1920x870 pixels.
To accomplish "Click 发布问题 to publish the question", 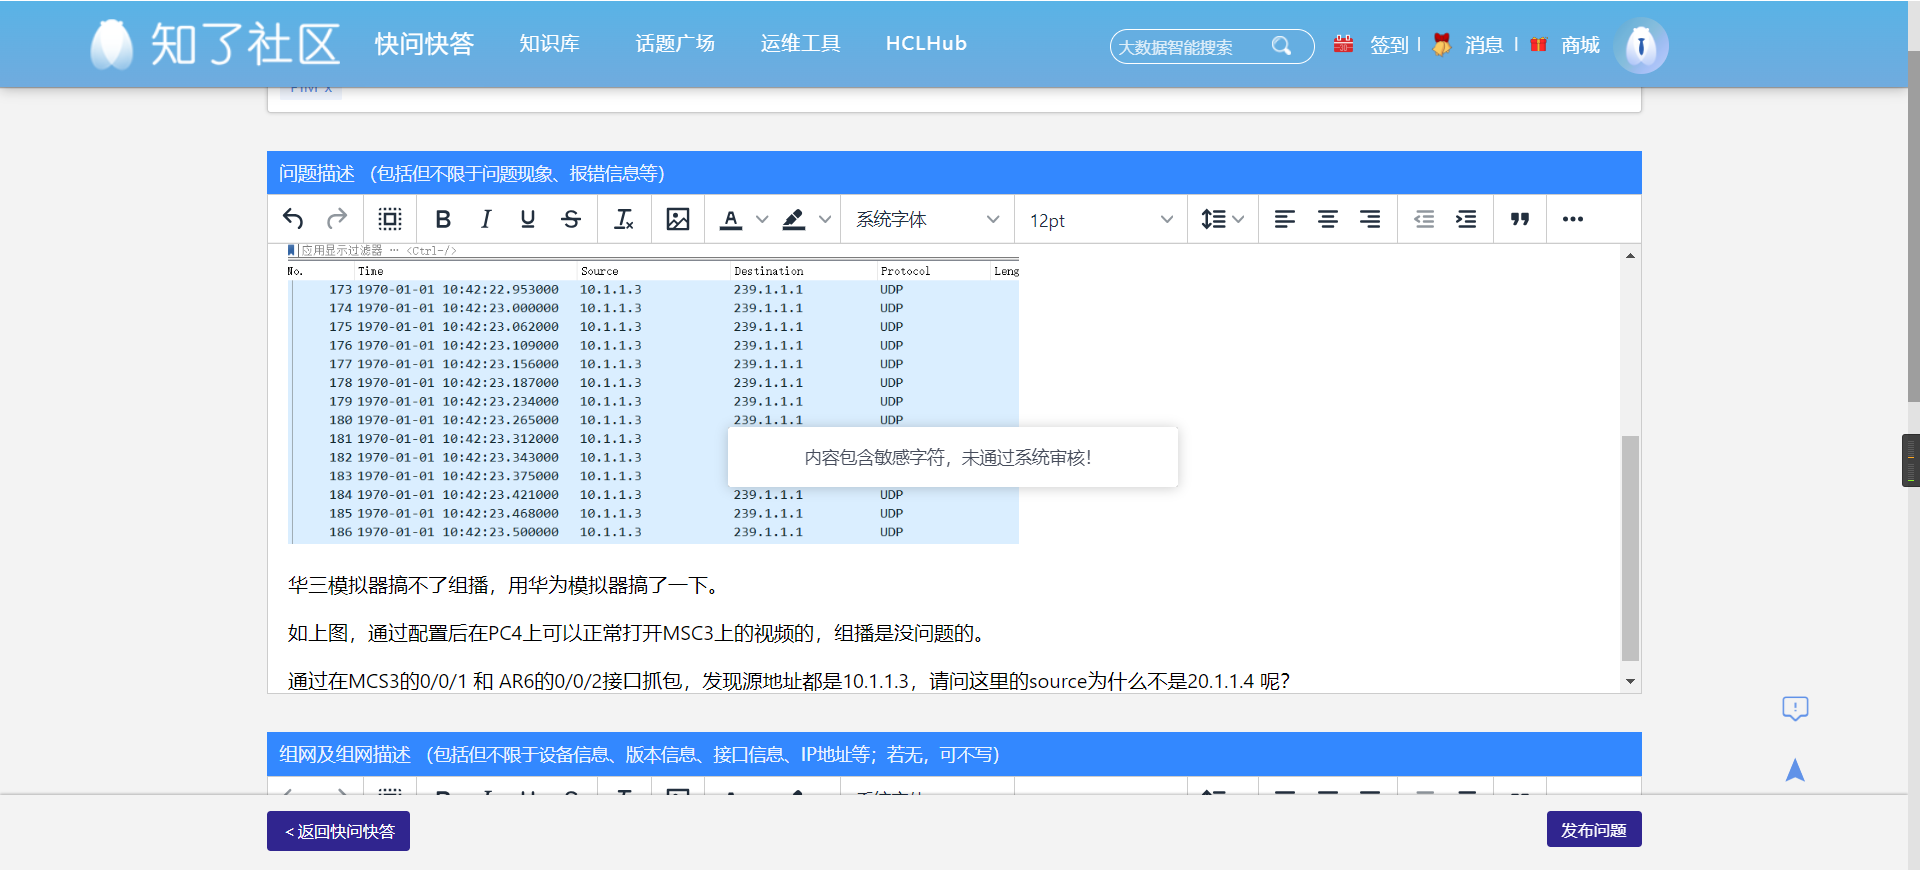I will (x=1594, y=829).
